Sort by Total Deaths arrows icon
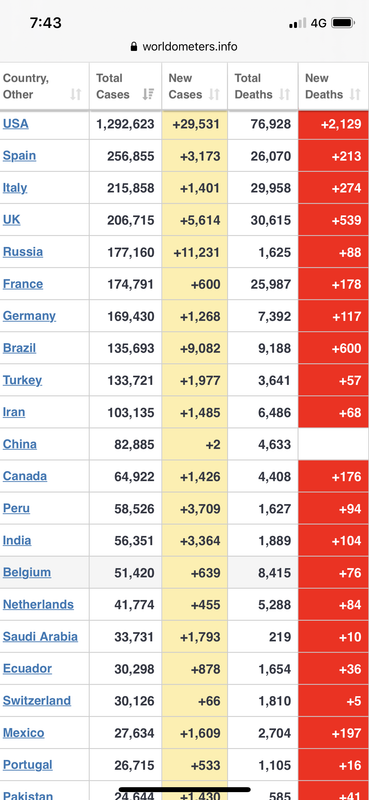The image size is (369, 800). tap(284, 94)
